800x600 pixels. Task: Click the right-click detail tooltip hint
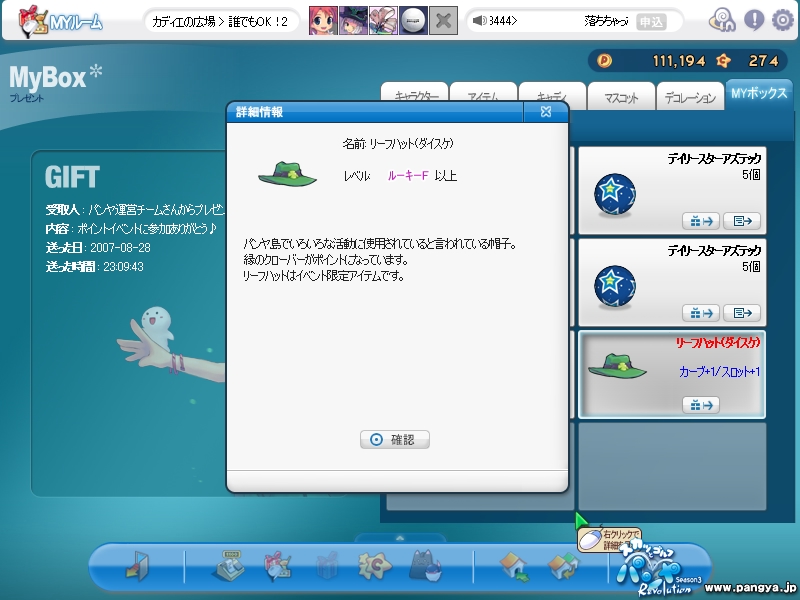point(610,540)
